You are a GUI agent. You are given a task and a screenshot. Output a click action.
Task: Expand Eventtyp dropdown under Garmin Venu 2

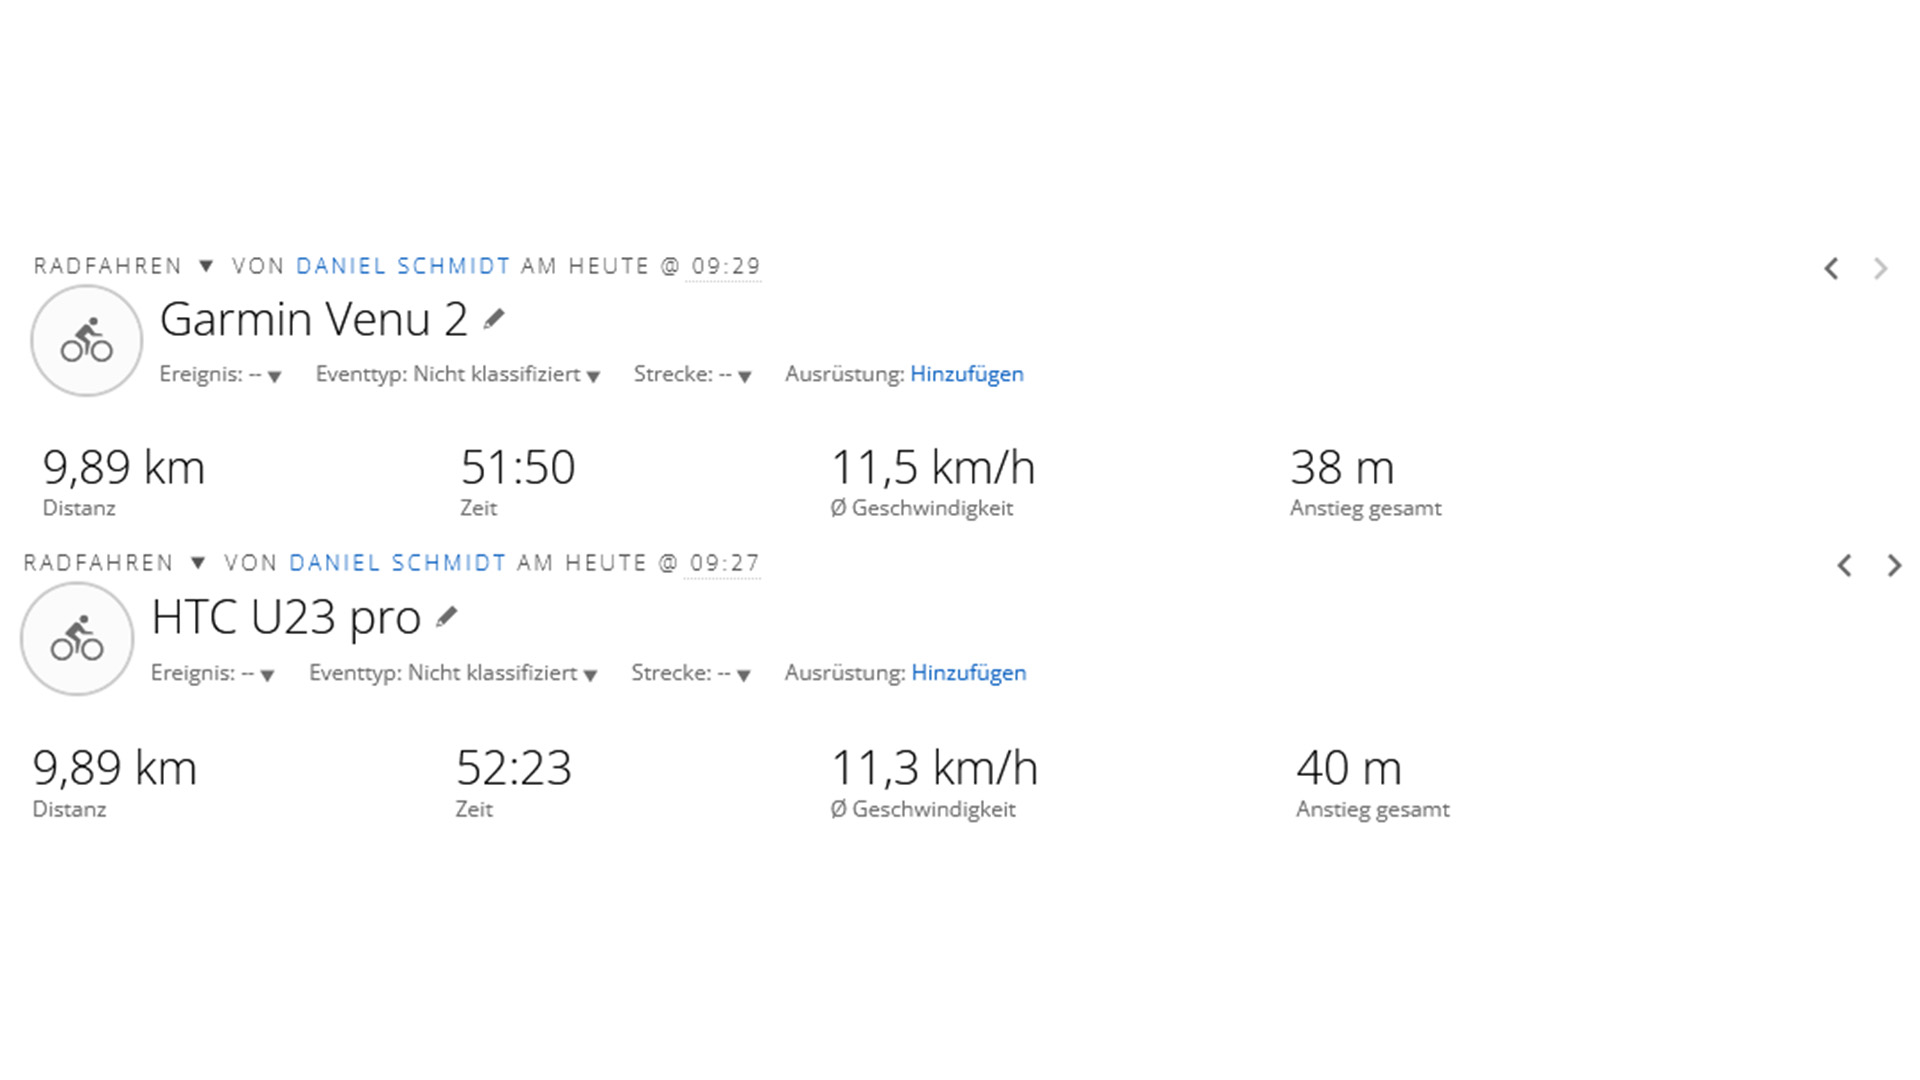(593, 376)
